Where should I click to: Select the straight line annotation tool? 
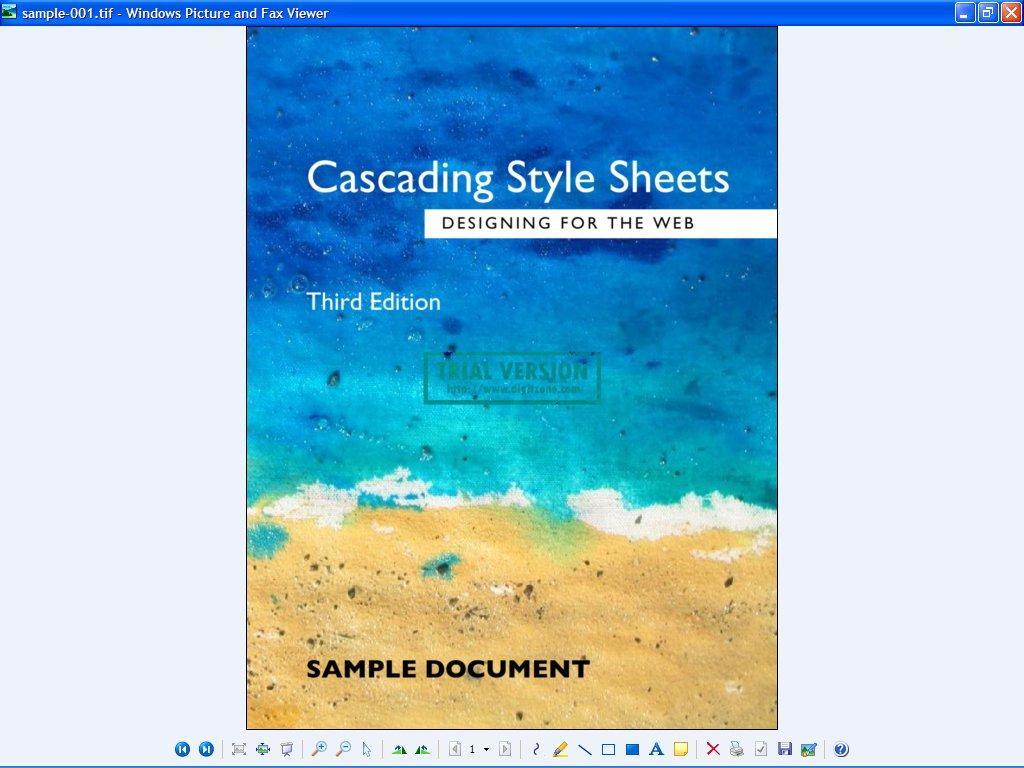pyautogui.click(x=584, y=749)
